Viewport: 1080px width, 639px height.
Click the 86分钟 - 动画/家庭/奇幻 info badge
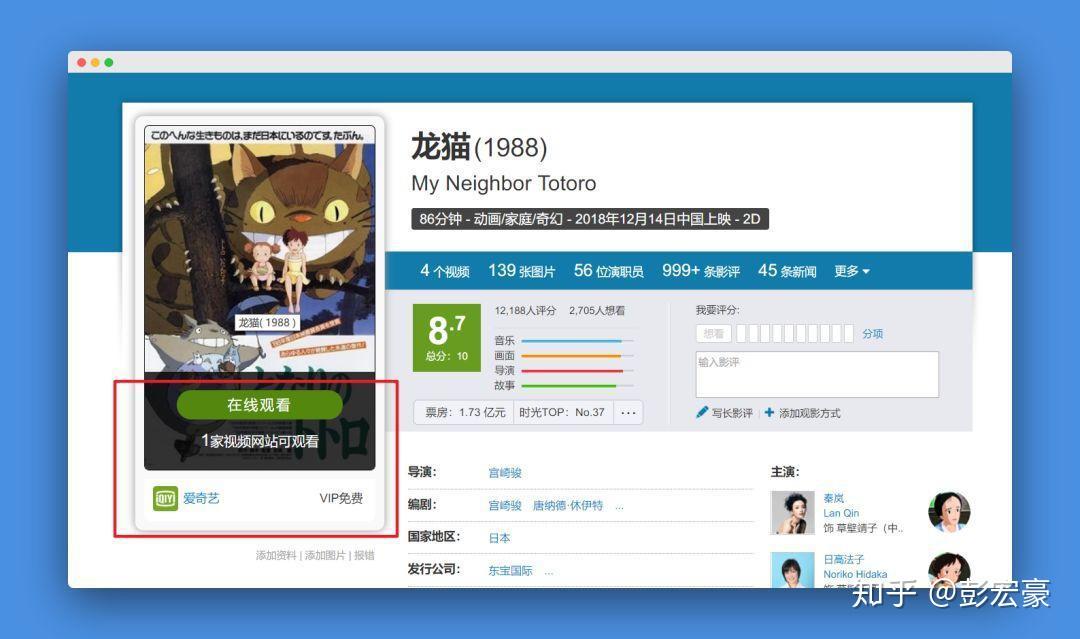pyautogui.click(x=590, y=219)
